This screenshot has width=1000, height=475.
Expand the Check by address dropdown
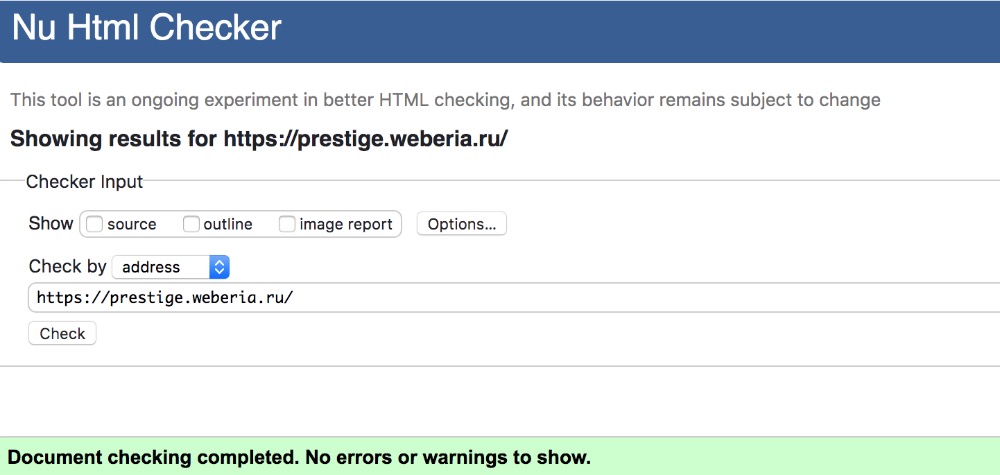170,267
